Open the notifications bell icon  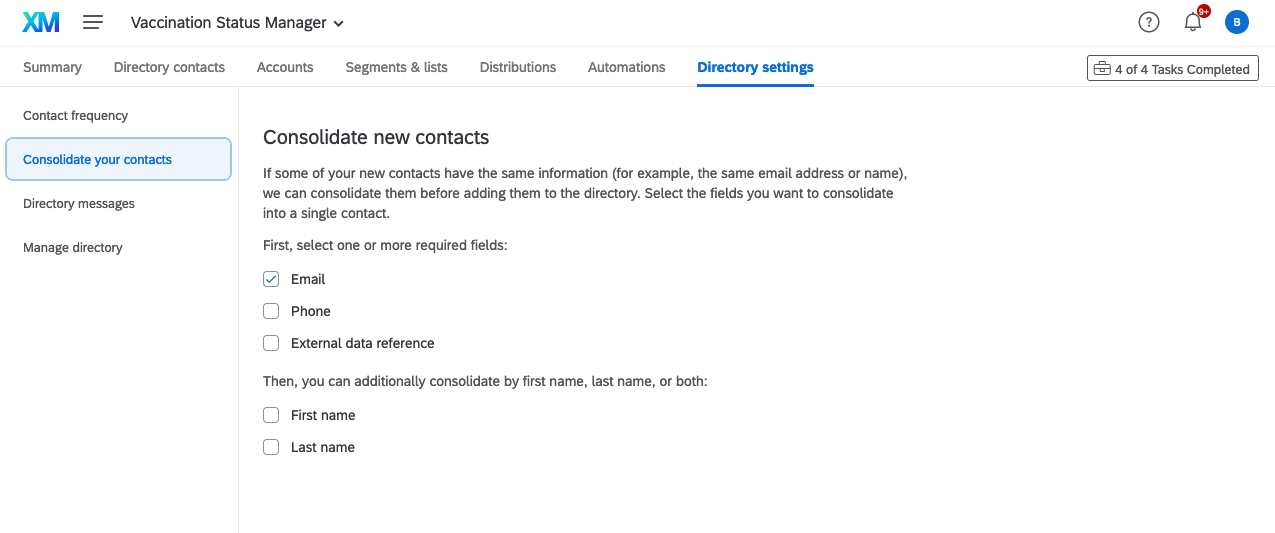point(1192,22)
